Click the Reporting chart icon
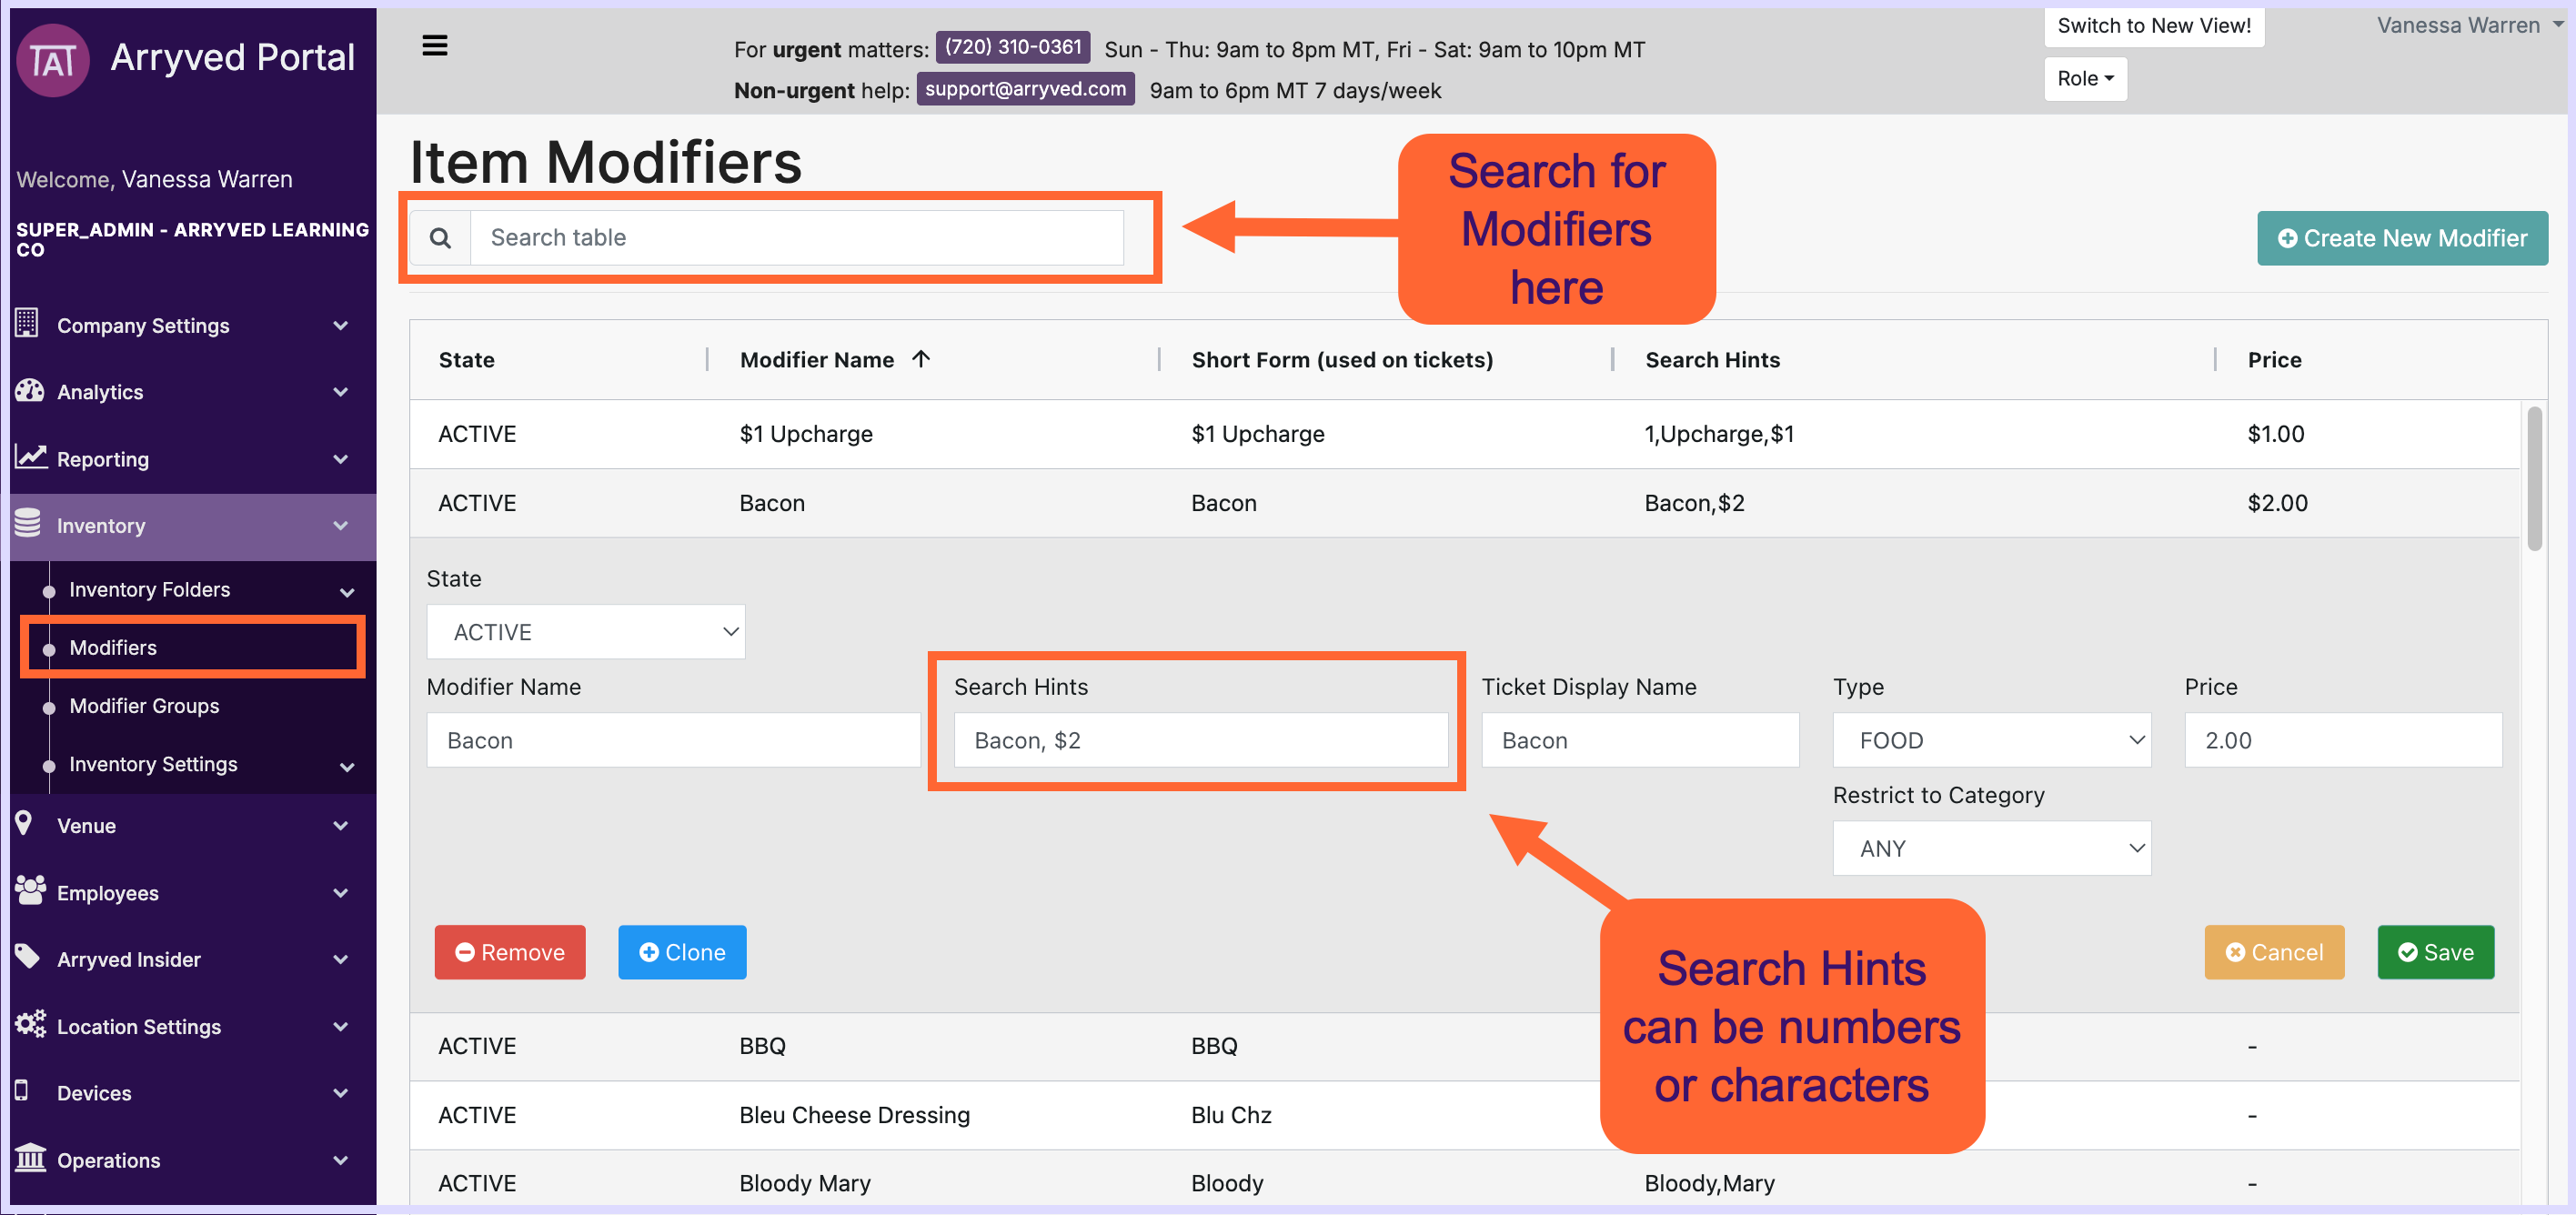 [x=31, y=457]
